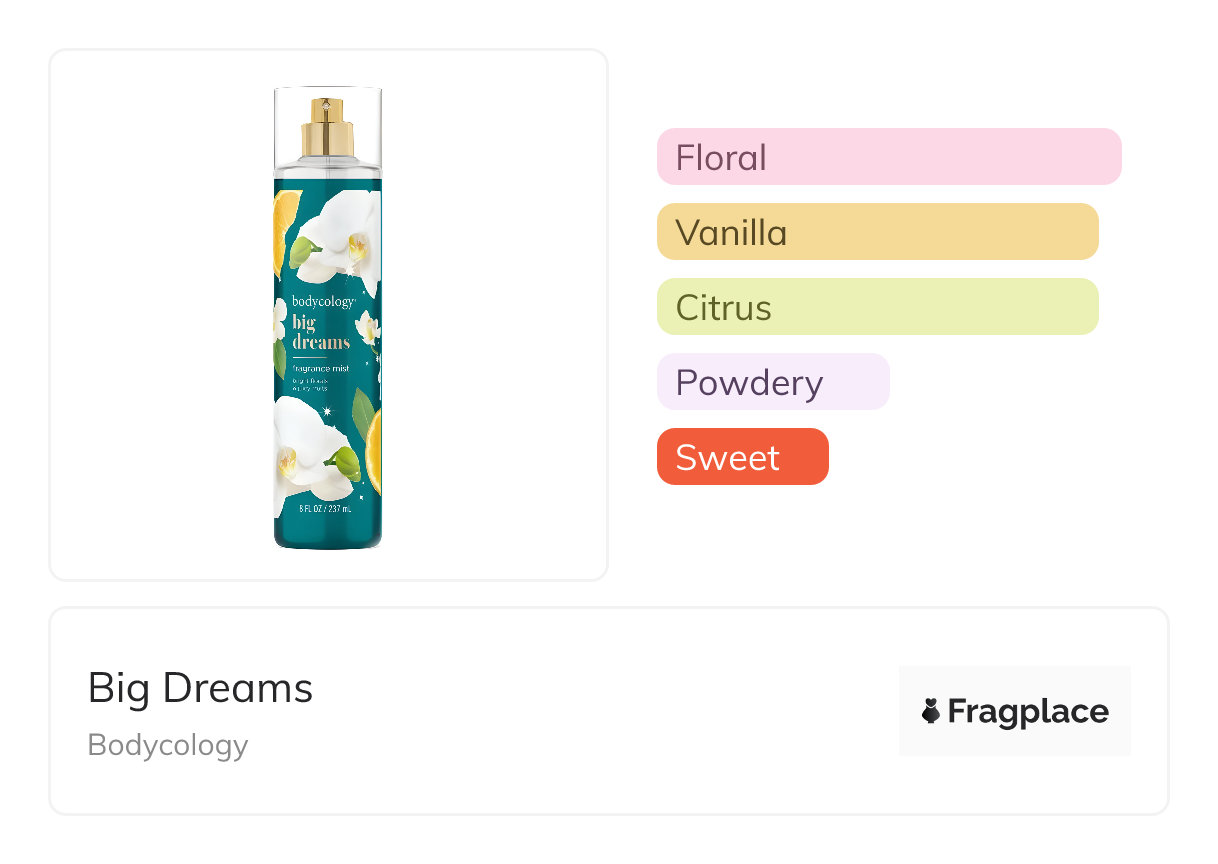Viewport: 1218px width, 864px height.
Task: Select the Citrus accord bar
Action: click(x=877, y=307)
